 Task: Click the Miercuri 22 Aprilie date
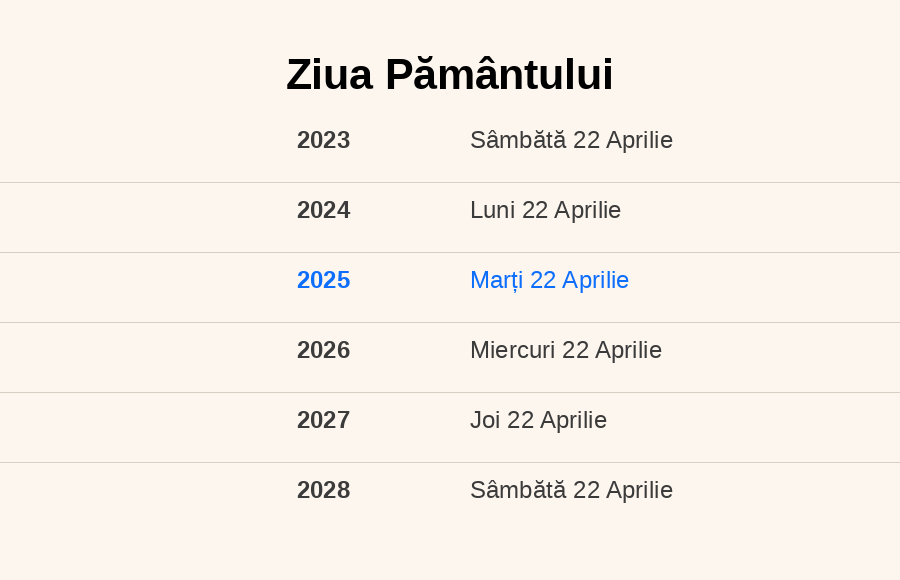566,350
